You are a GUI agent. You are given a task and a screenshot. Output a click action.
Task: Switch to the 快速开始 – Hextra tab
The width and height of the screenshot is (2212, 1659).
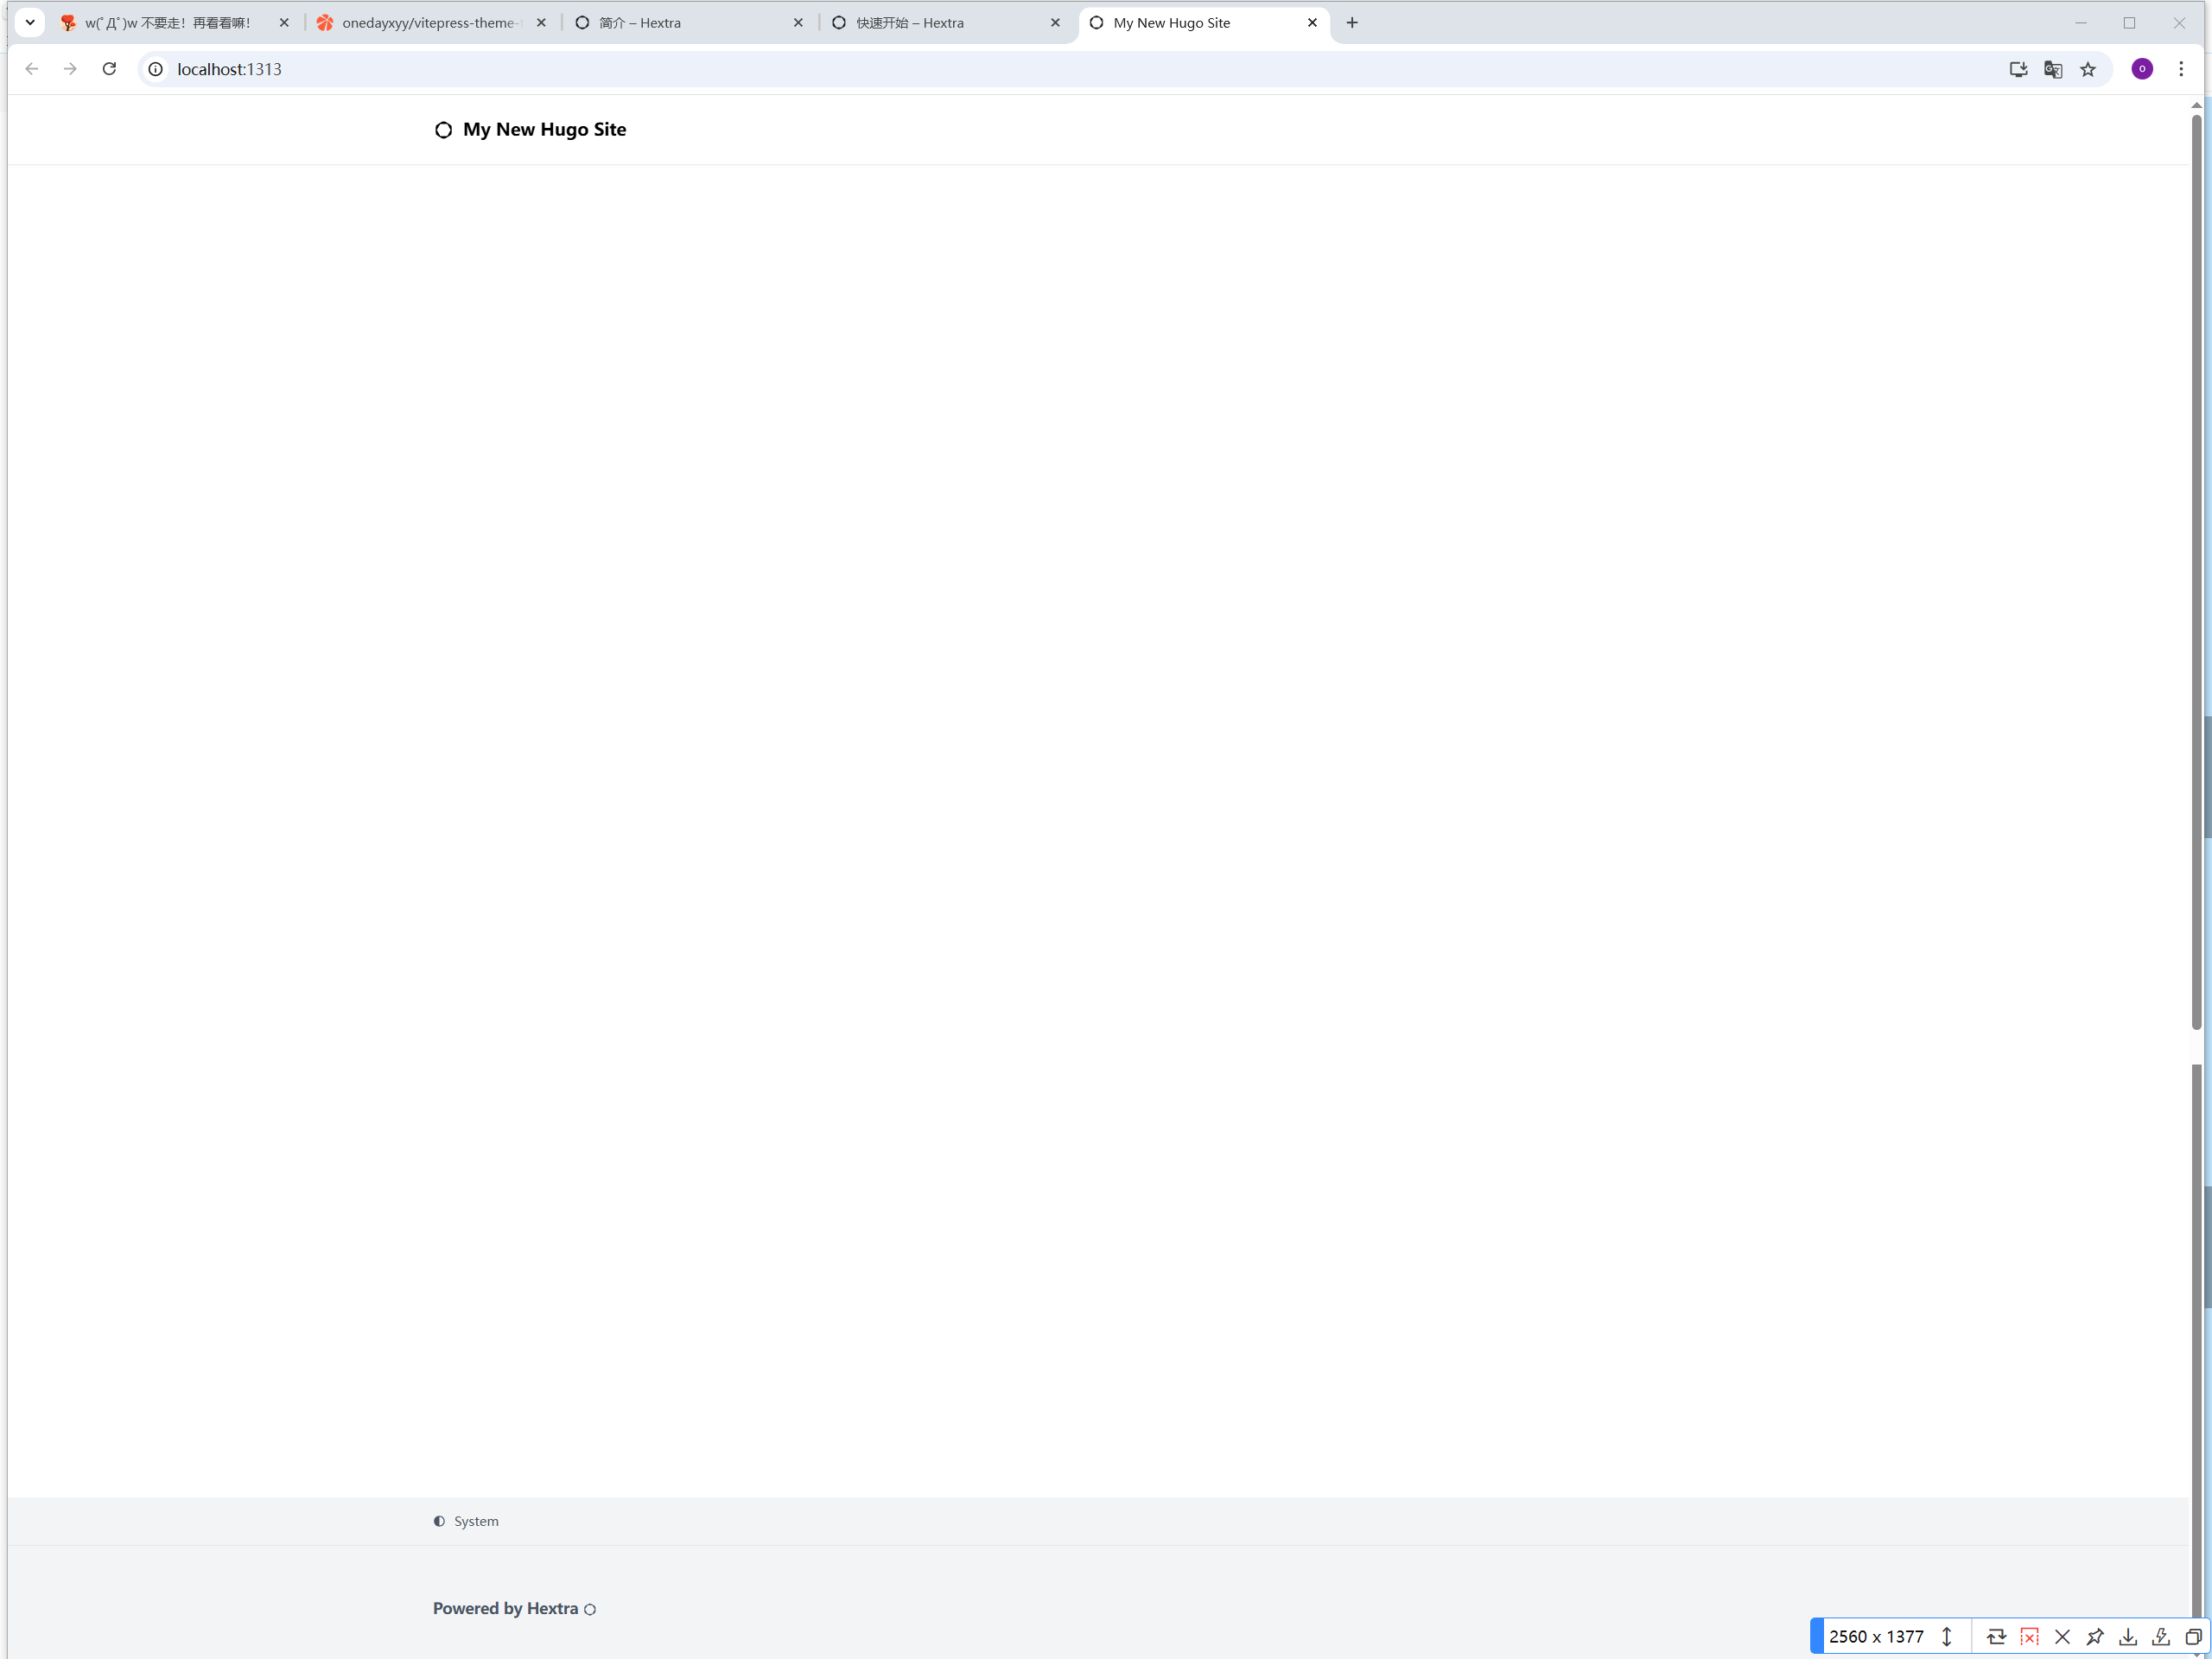pyautogui.click(x=910, y=22)
